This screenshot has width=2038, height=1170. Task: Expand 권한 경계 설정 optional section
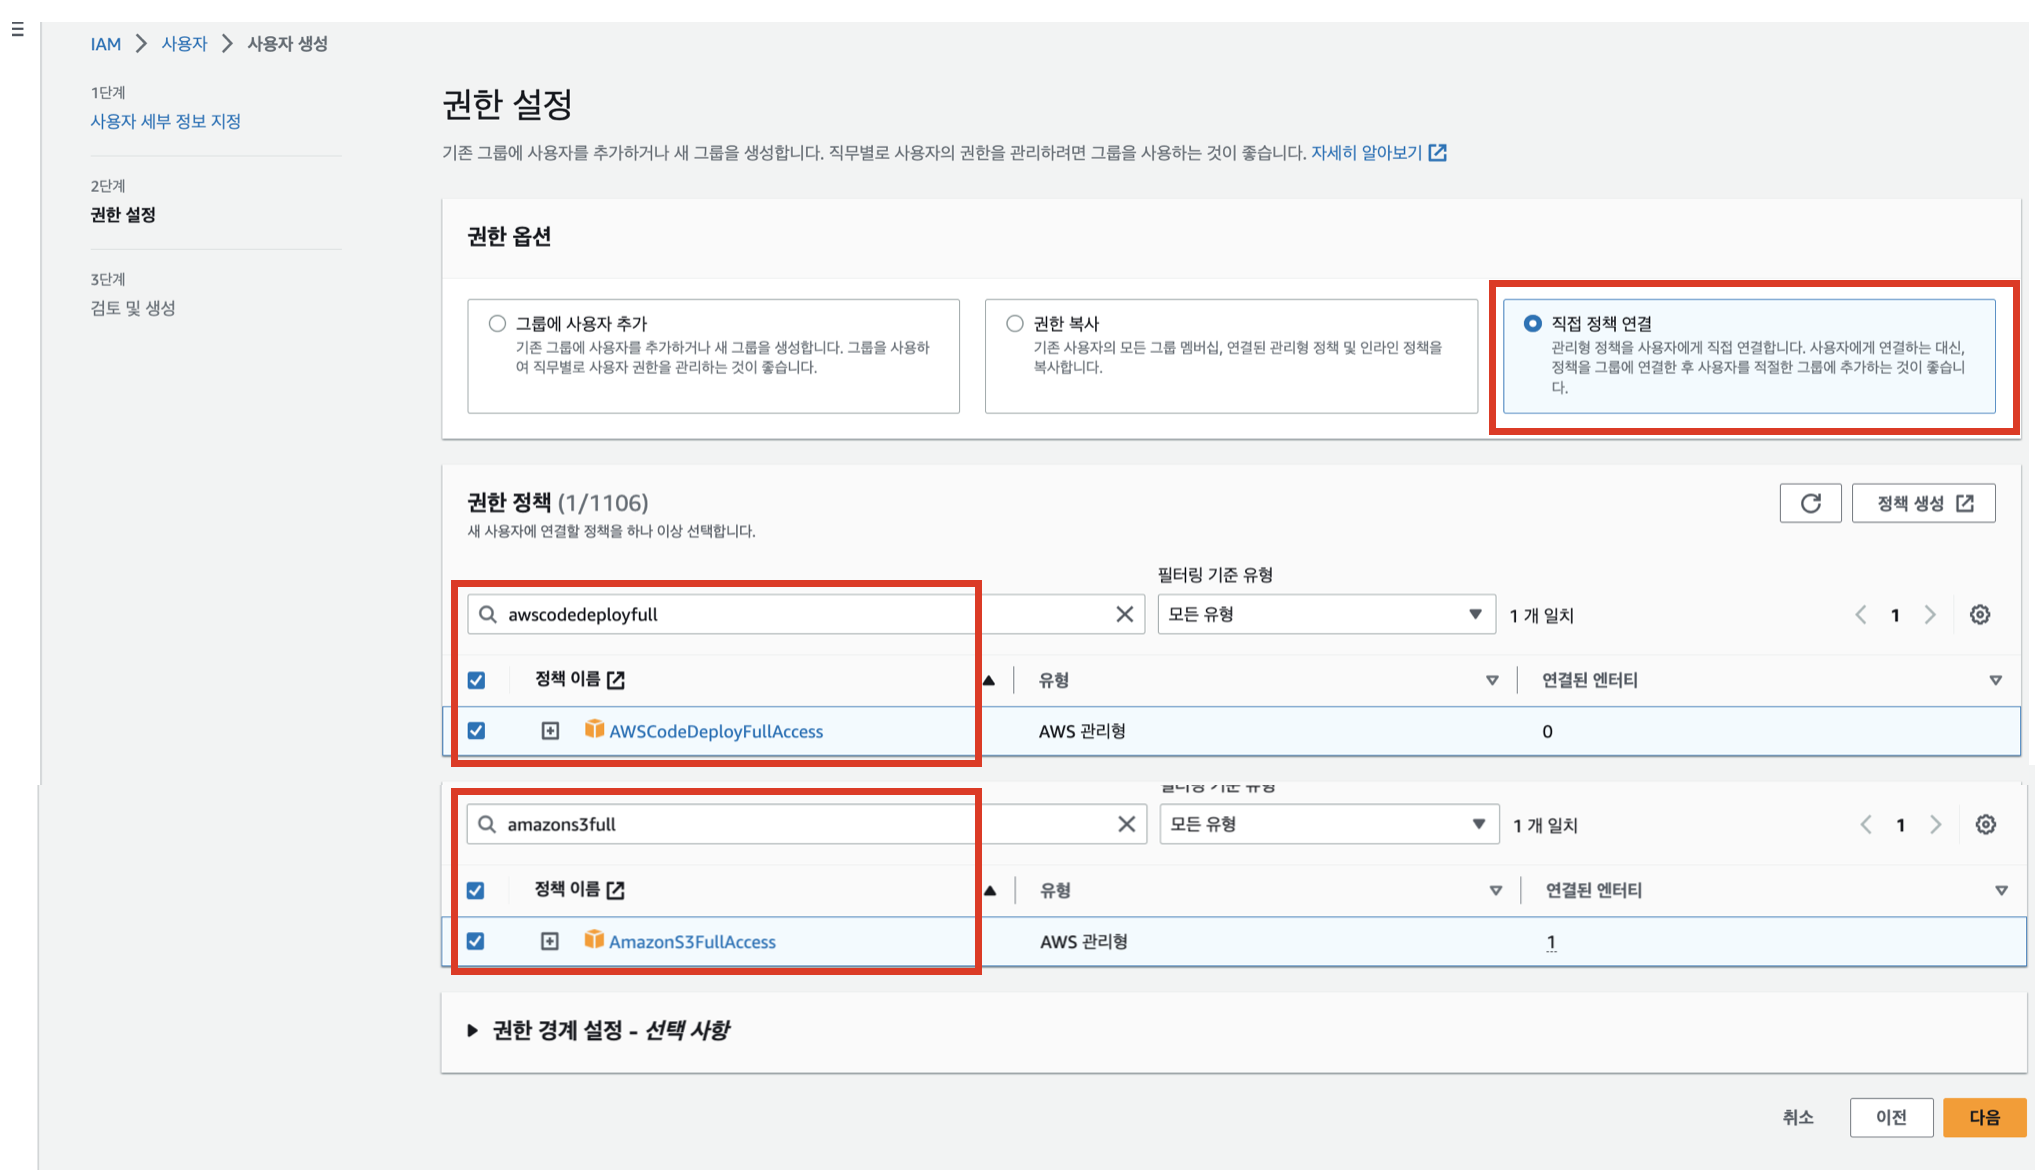(x=472, y=1030)
